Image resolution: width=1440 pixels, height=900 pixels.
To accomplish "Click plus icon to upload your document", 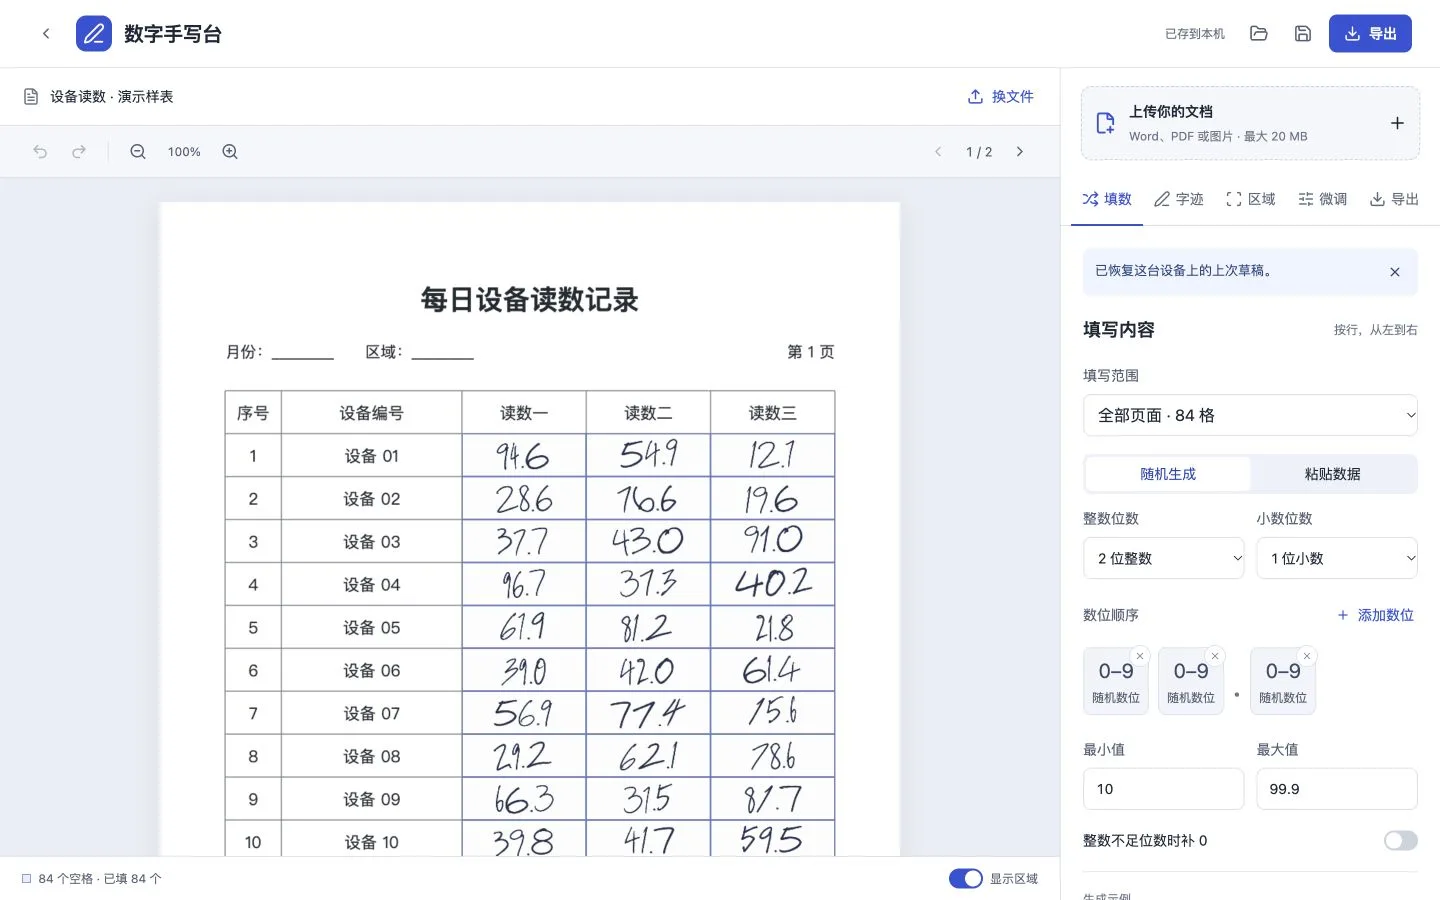I will (x=1397, y=123).
